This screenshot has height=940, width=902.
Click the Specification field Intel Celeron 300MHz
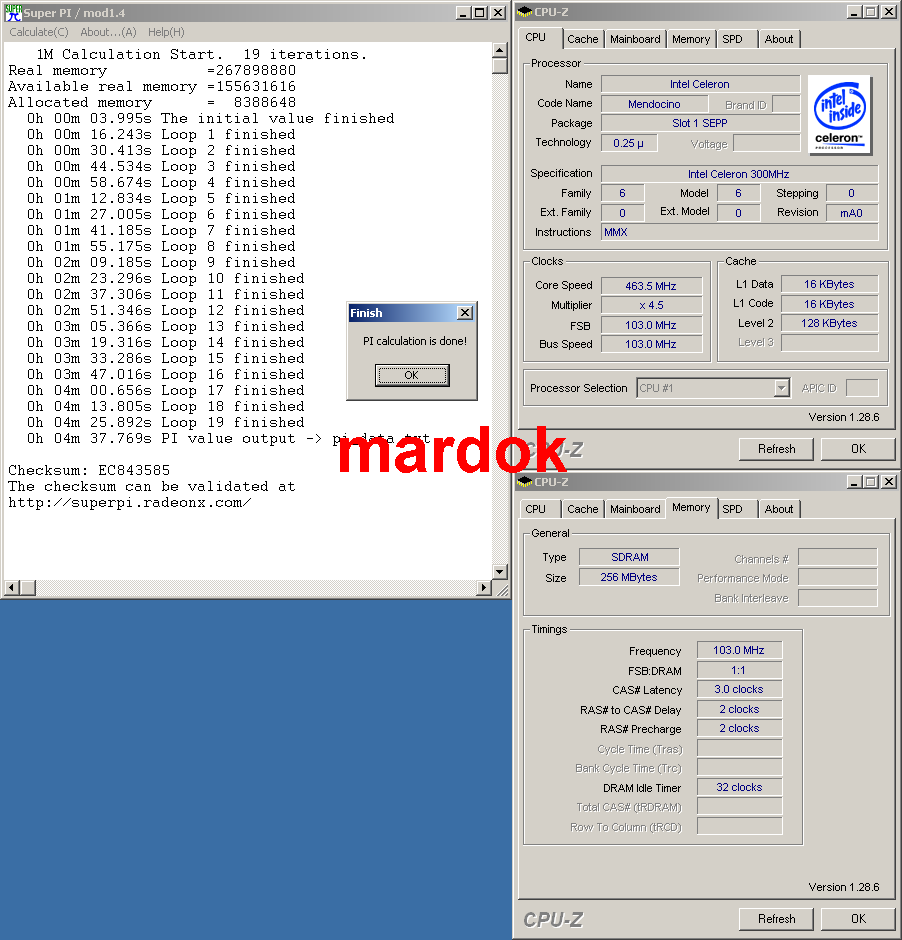pos(739,174)
